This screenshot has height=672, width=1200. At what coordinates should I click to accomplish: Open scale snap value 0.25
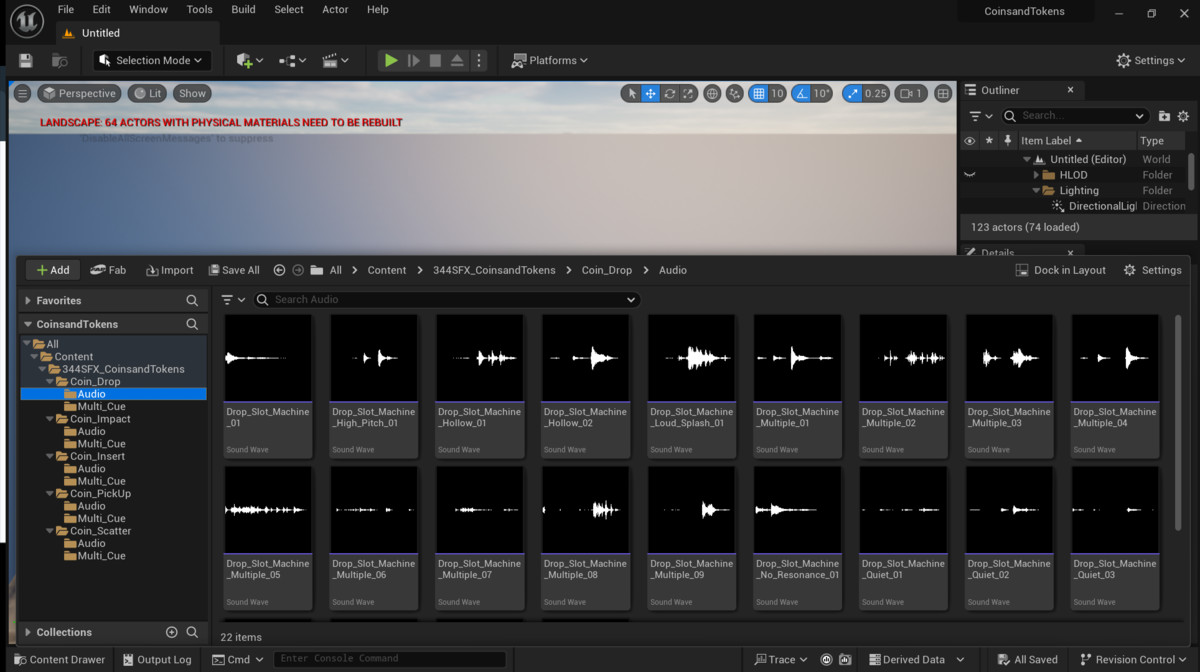[876, 93]
